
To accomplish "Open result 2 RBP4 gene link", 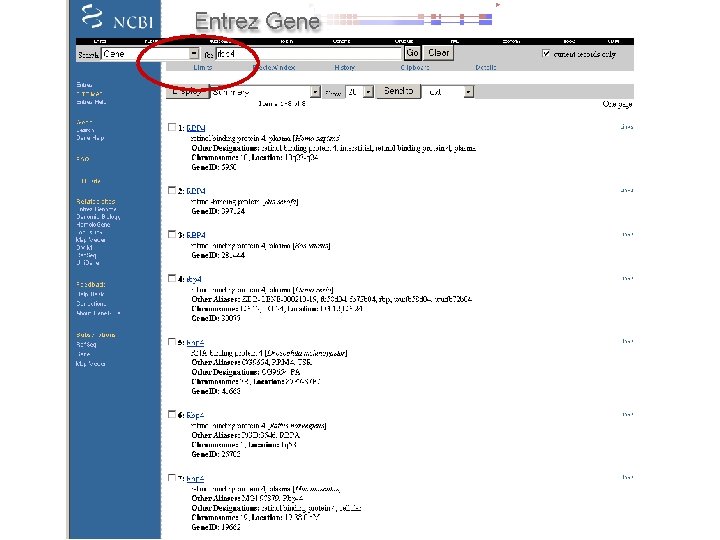I will click(x=196, y=191).
